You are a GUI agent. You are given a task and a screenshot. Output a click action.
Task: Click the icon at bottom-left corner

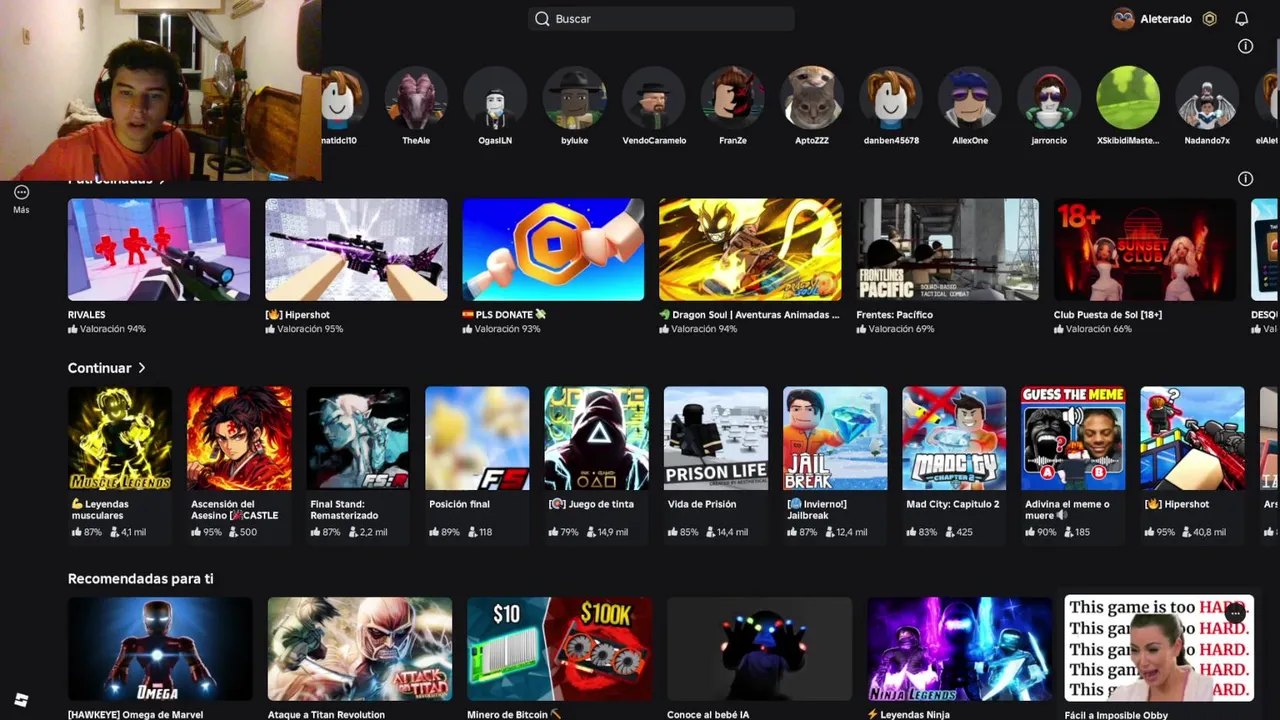pos(21,700)
